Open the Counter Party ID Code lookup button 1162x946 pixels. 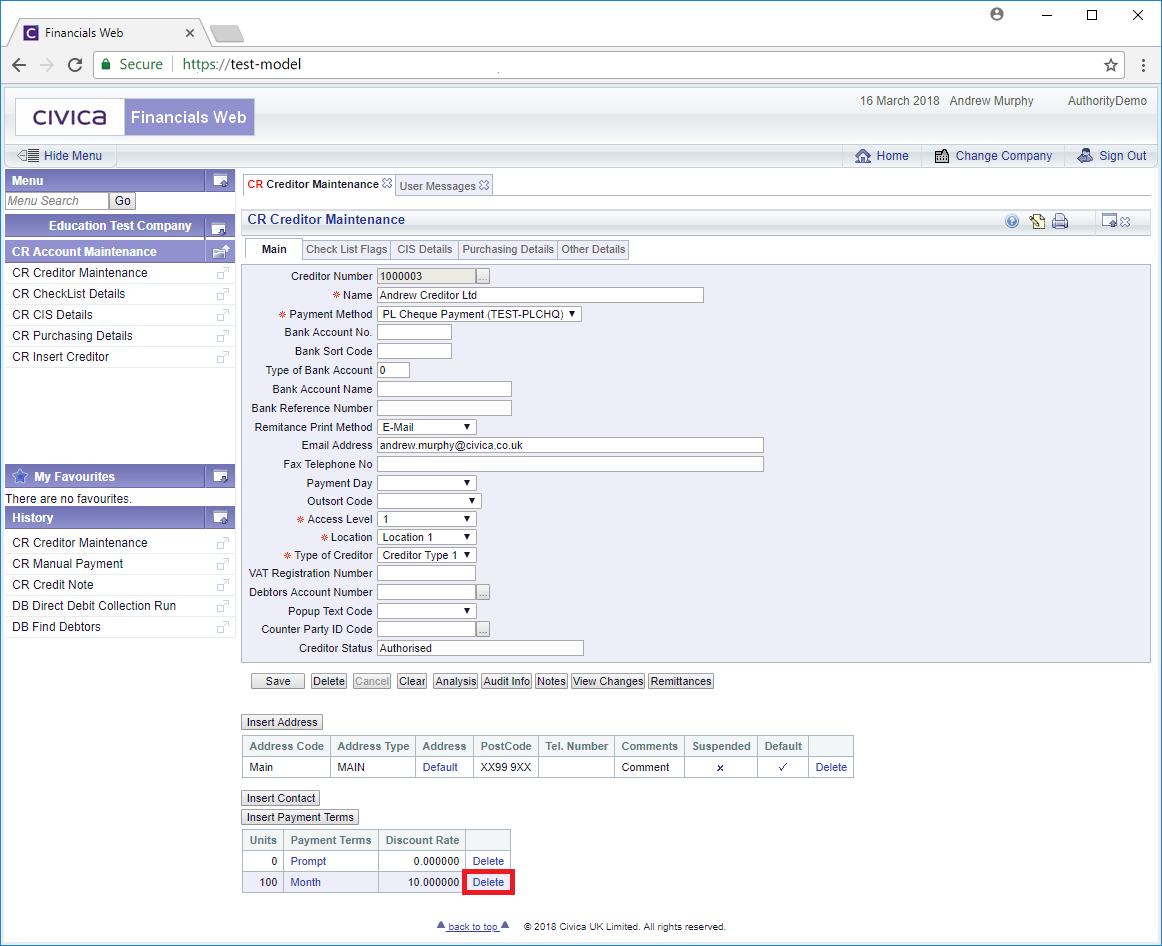[483, 630]
